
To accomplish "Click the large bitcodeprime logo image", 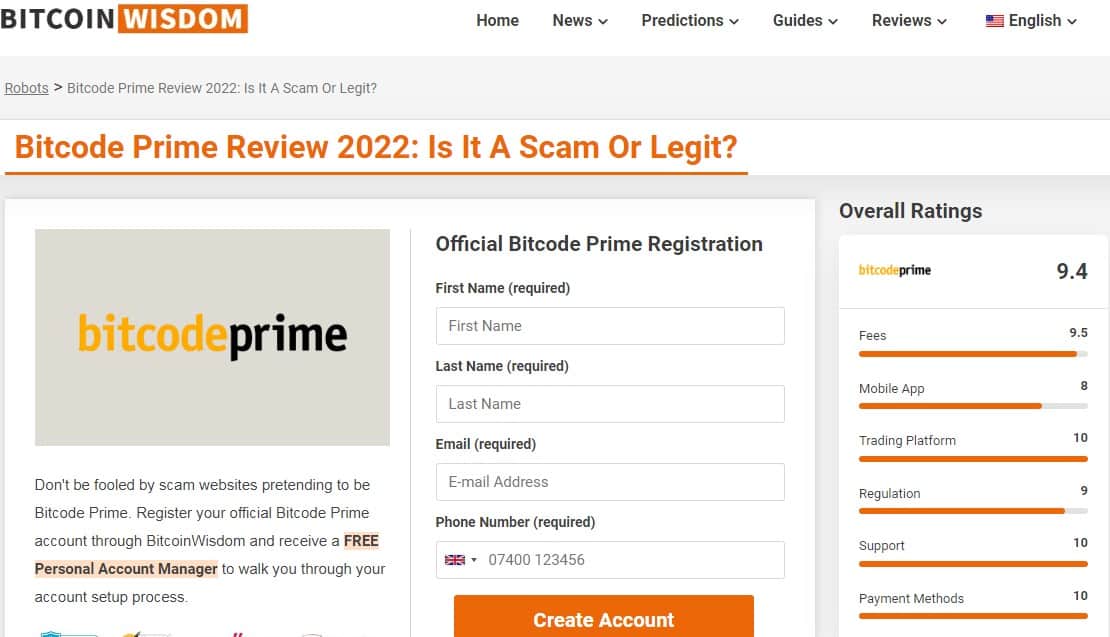I will pyautogui.click(x=212, y=337).
